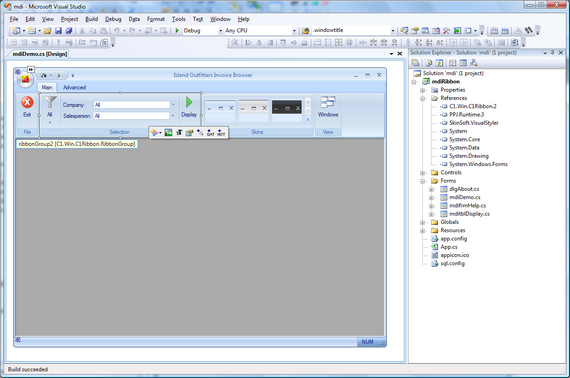Click View Code icon in Solution Explorer toolbar
This screenshot has width=570, height=378.
pos(453,63)
